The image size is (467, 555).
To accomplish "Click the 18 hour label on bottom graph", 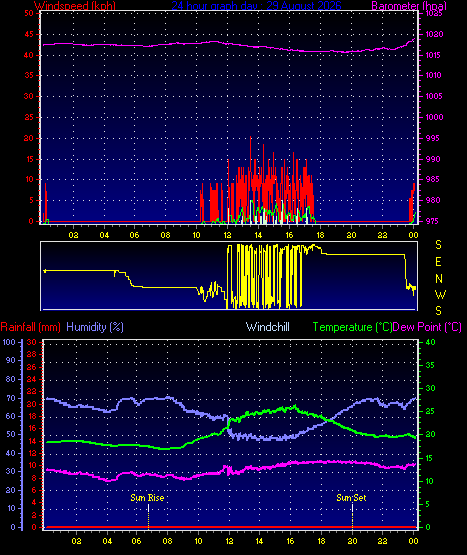I will click(321, 541).
